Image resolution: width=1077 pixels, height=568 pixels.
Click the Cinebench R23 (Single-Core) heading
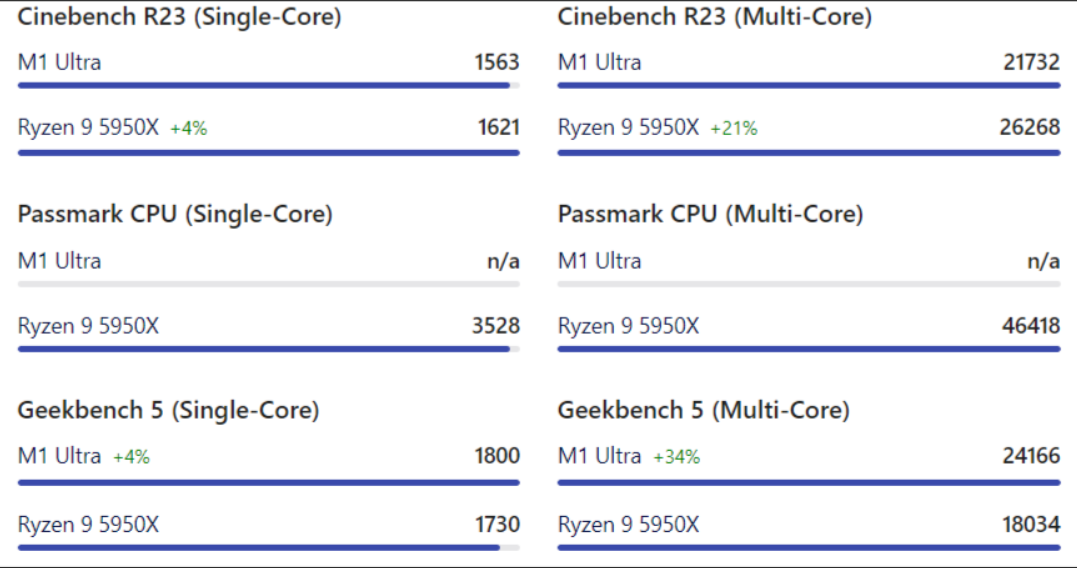click(179, 16)
